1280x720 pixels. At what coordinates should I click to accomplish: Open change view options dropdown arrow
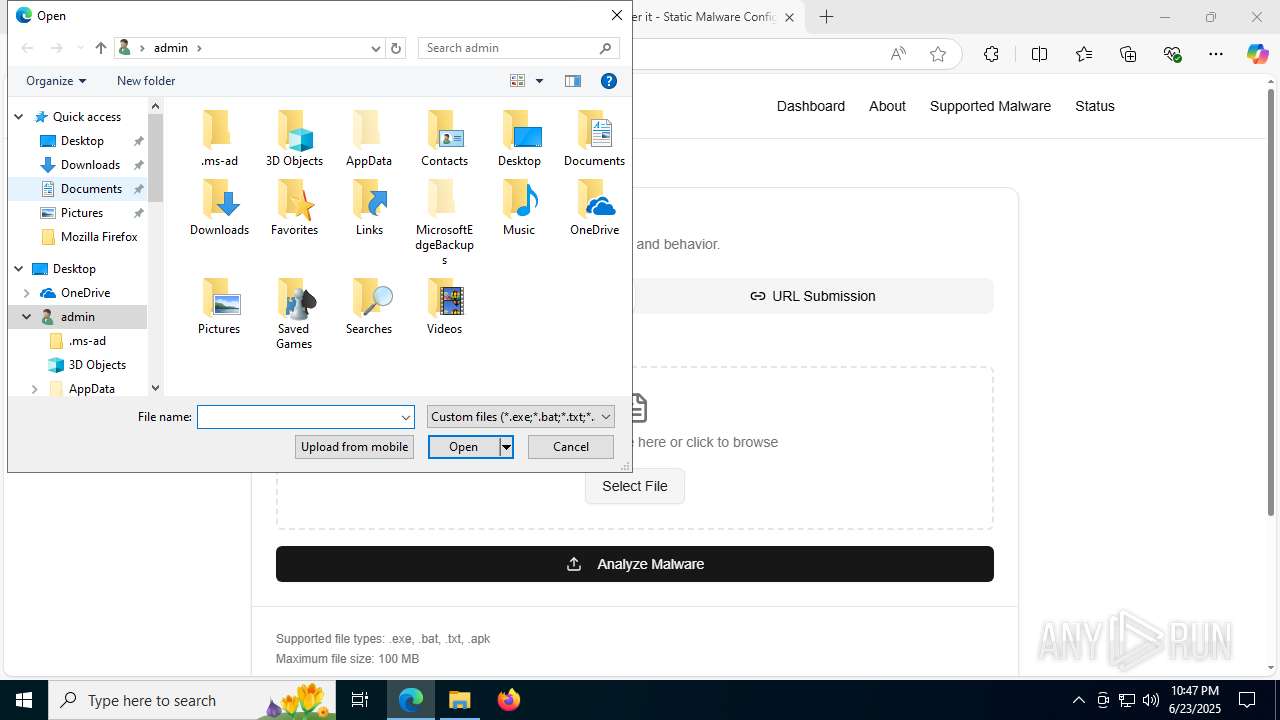[539, 81]
